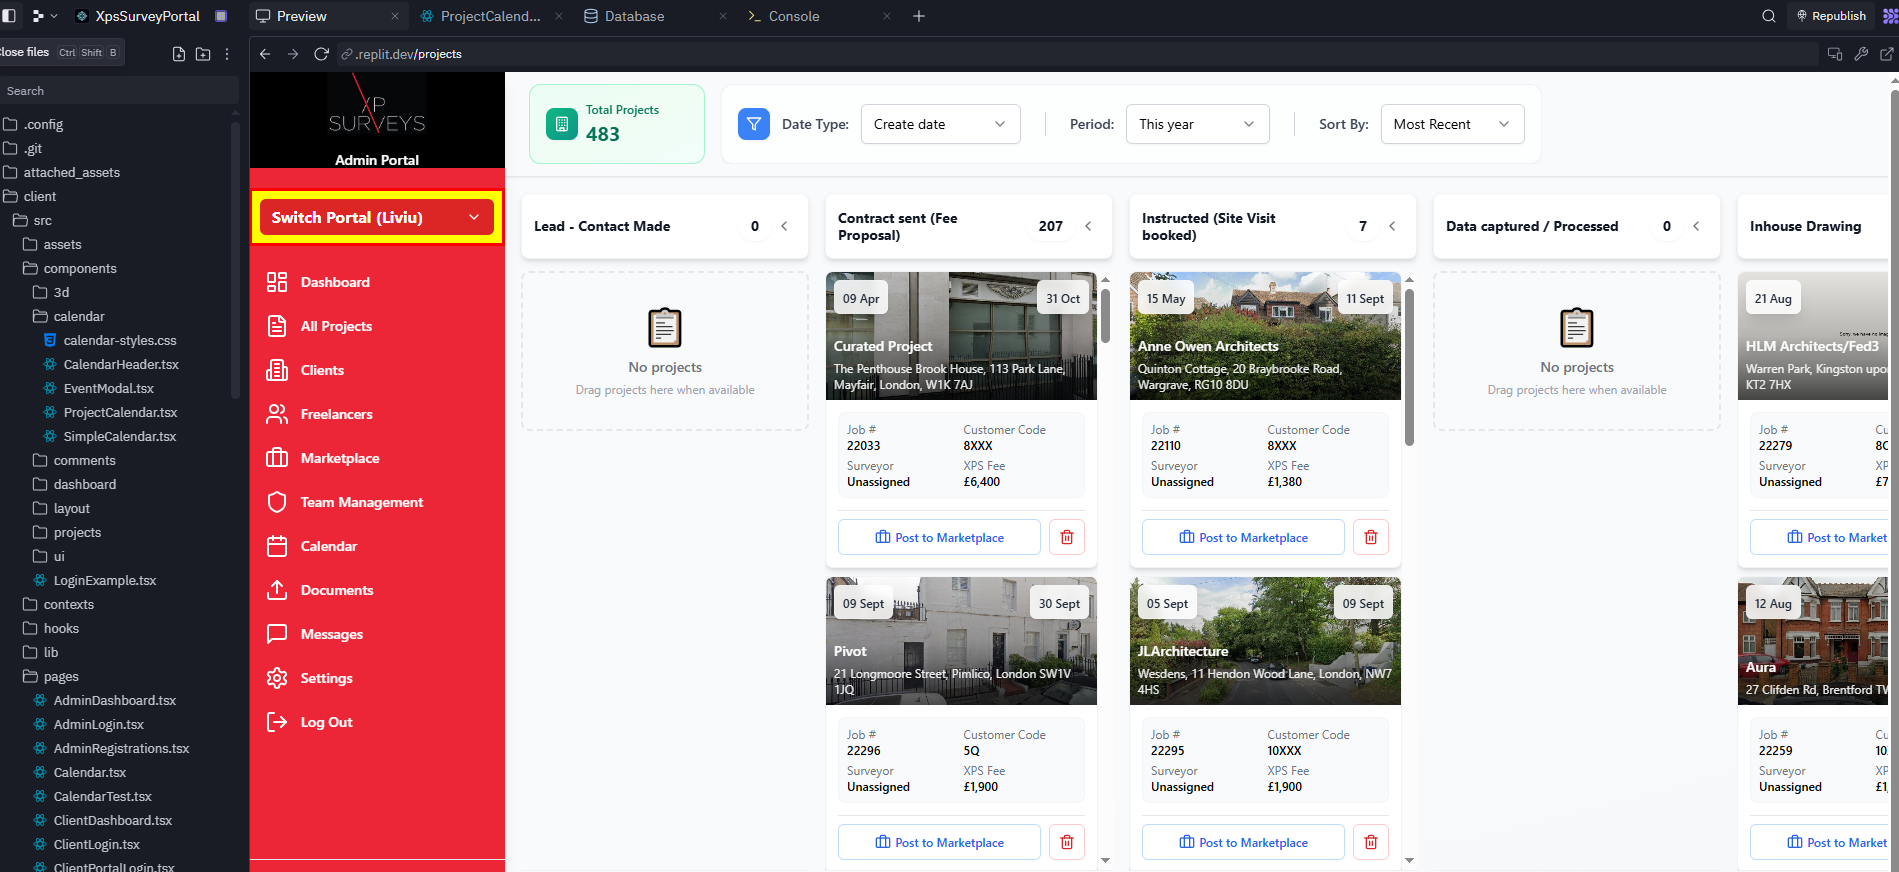1899x872 pixels.
Task: Open calendar-styles.css file
Action: pyautogui.click(x=120, y=340)
